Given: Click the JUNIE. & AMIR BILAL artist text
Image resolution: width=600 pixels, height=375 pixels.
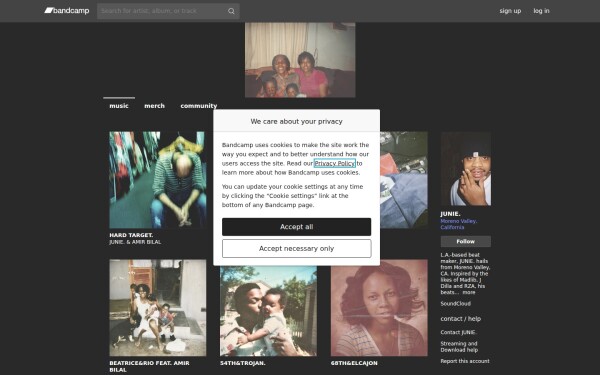Looking at the screenshot, I should tap(135, 242).
